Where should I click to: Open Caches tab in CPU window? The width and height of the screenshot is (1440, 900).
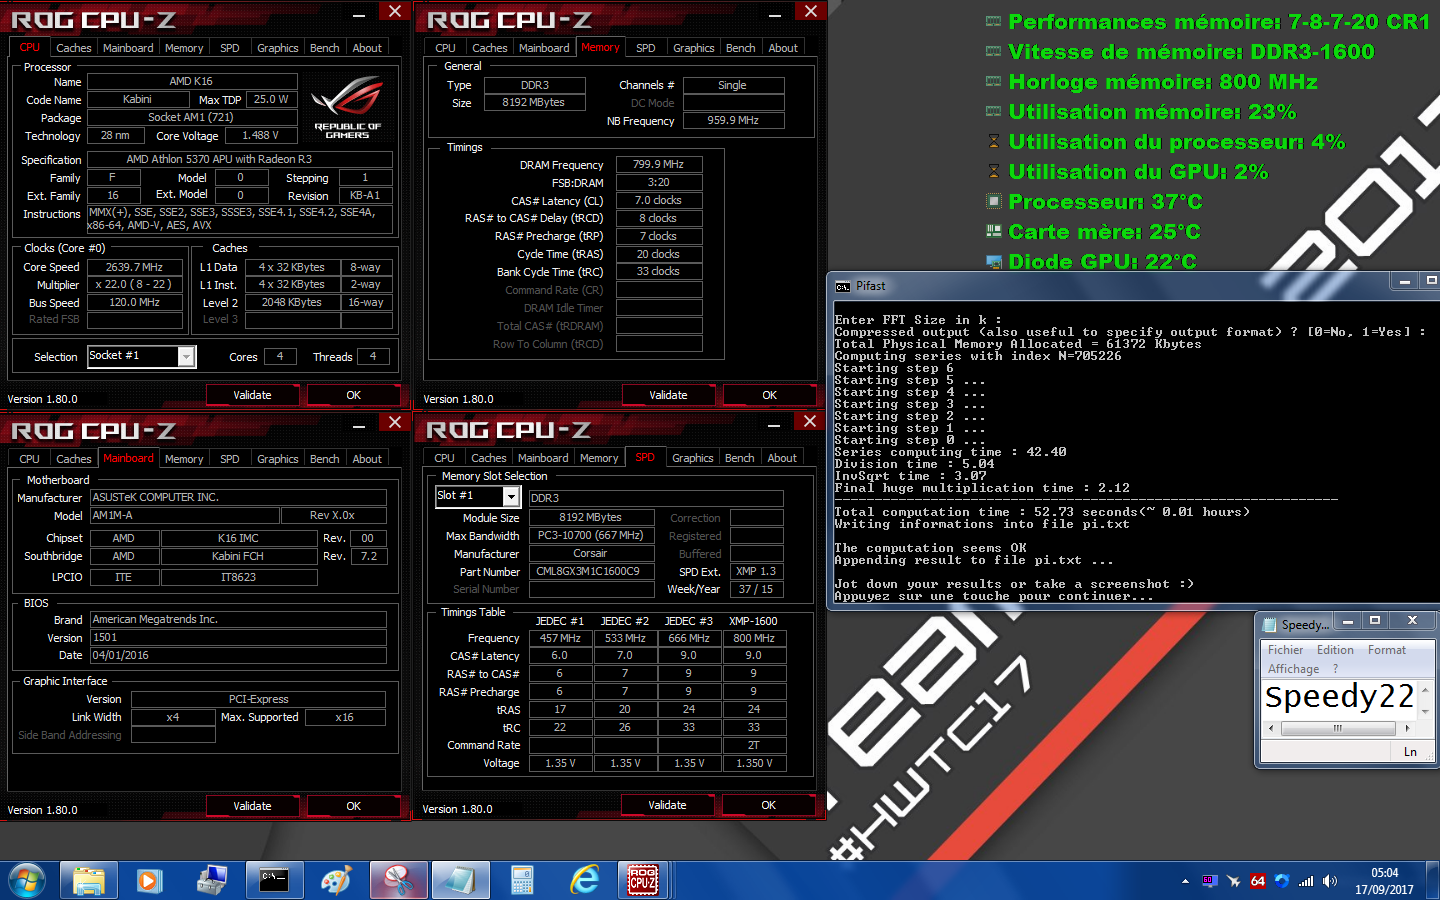pos(73,48)
